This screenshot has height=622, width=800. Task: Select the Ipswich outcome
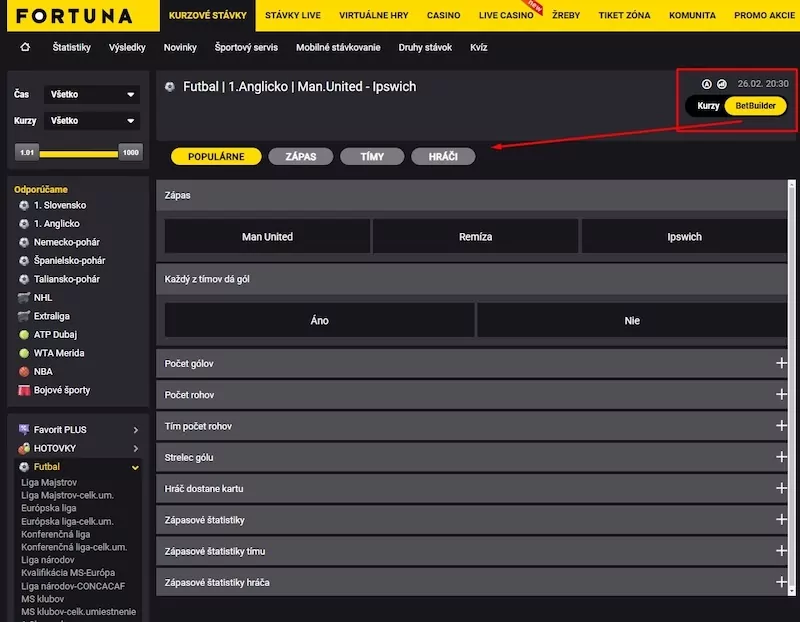click(x=684, y=236)
